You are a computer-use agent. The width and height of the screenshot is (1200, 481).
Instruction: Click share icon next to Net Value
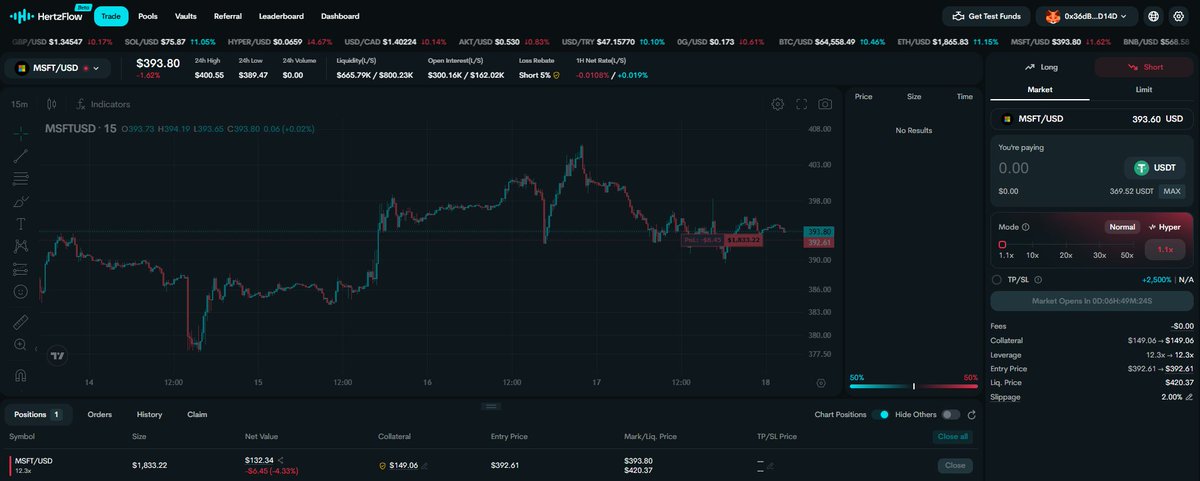[281, 460]
